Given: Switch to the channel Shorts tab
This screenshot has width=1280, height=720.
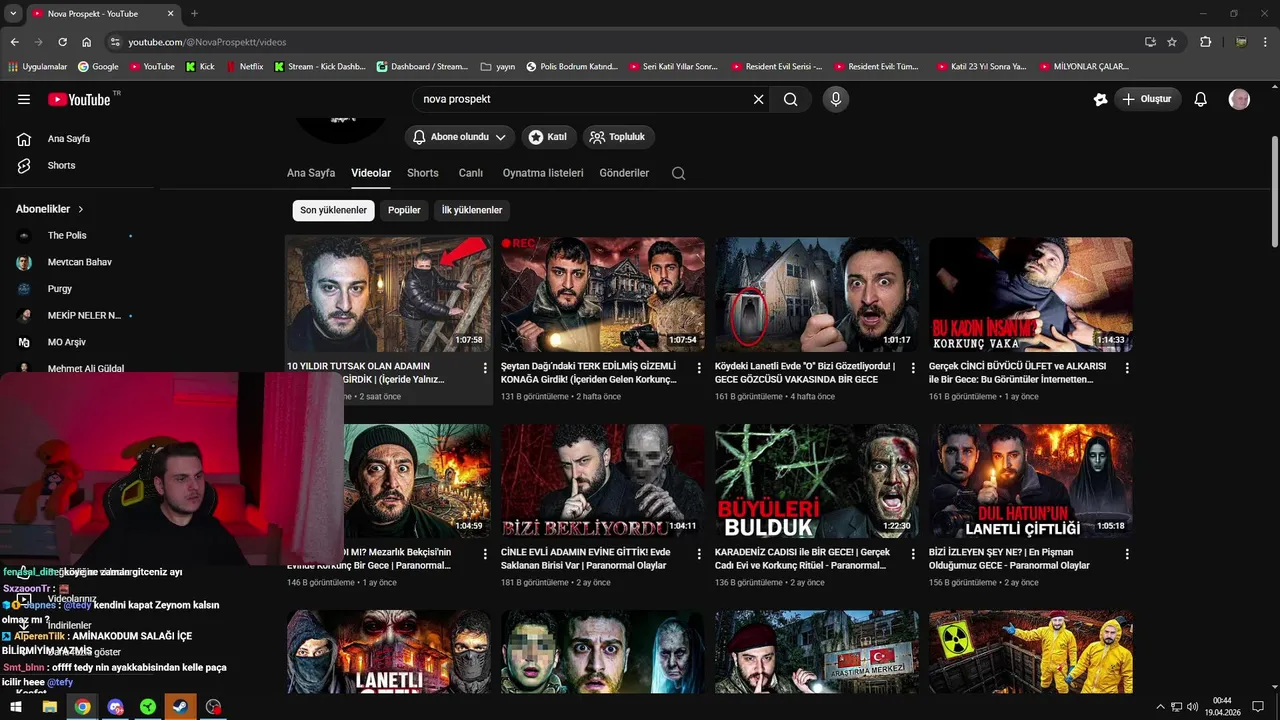Looking at the screenshot, I should coord(423,173).
